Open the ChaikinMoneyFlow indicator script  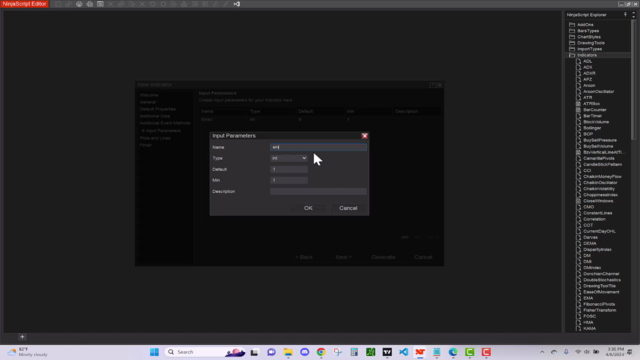602,177
